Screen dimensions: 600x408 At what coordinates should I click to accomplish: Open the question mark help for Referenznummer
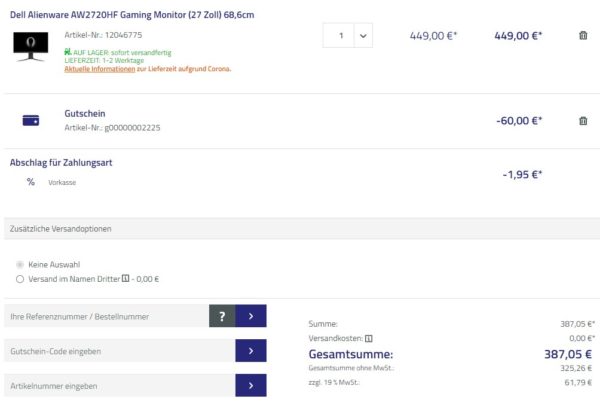(x=222, y=316)
